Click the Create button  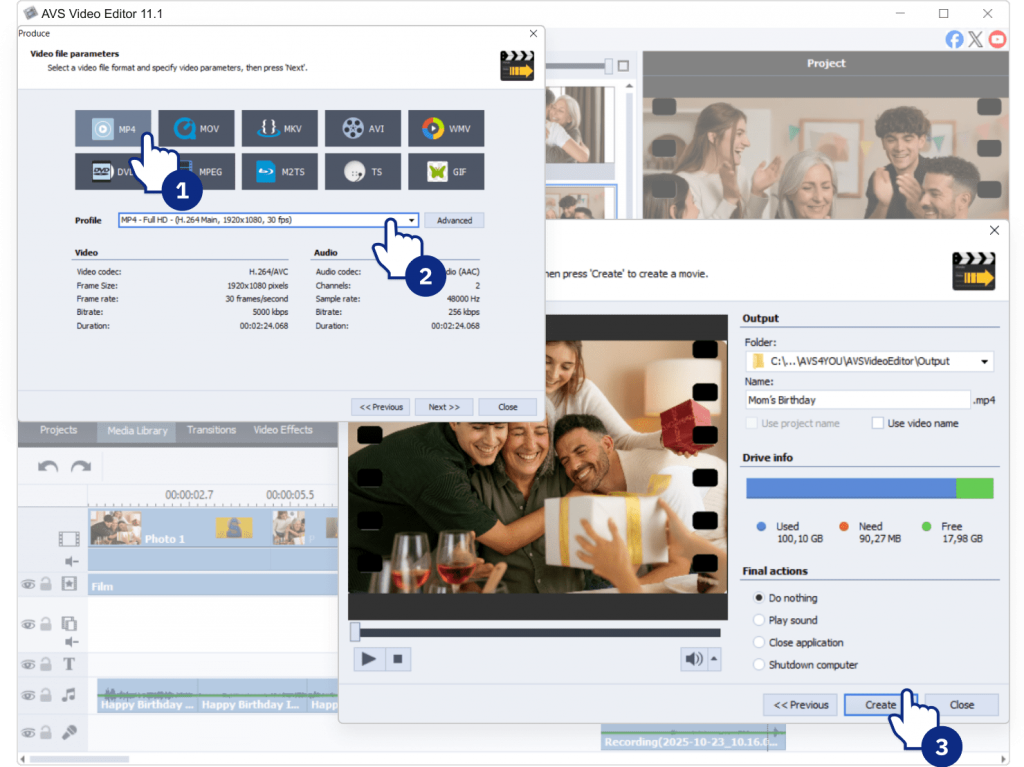880,705
